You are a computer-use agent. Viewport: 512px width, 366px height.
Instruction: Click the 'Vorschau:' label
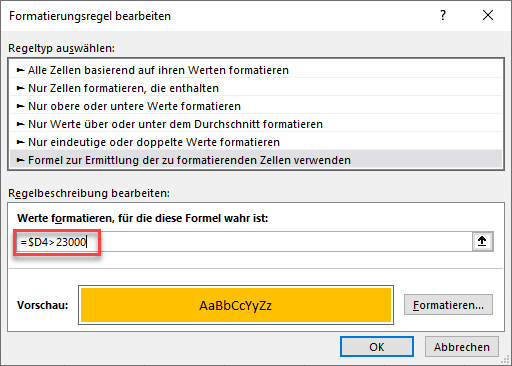tap(43, 305)
